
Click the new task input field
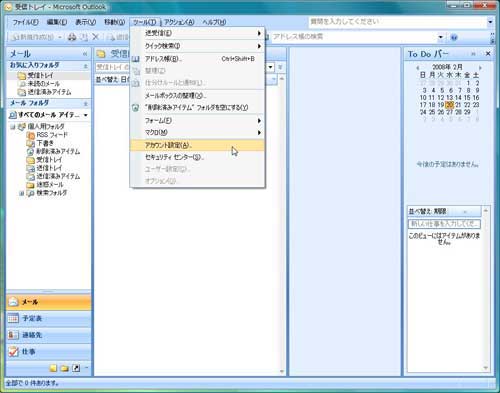pos(444,224)
